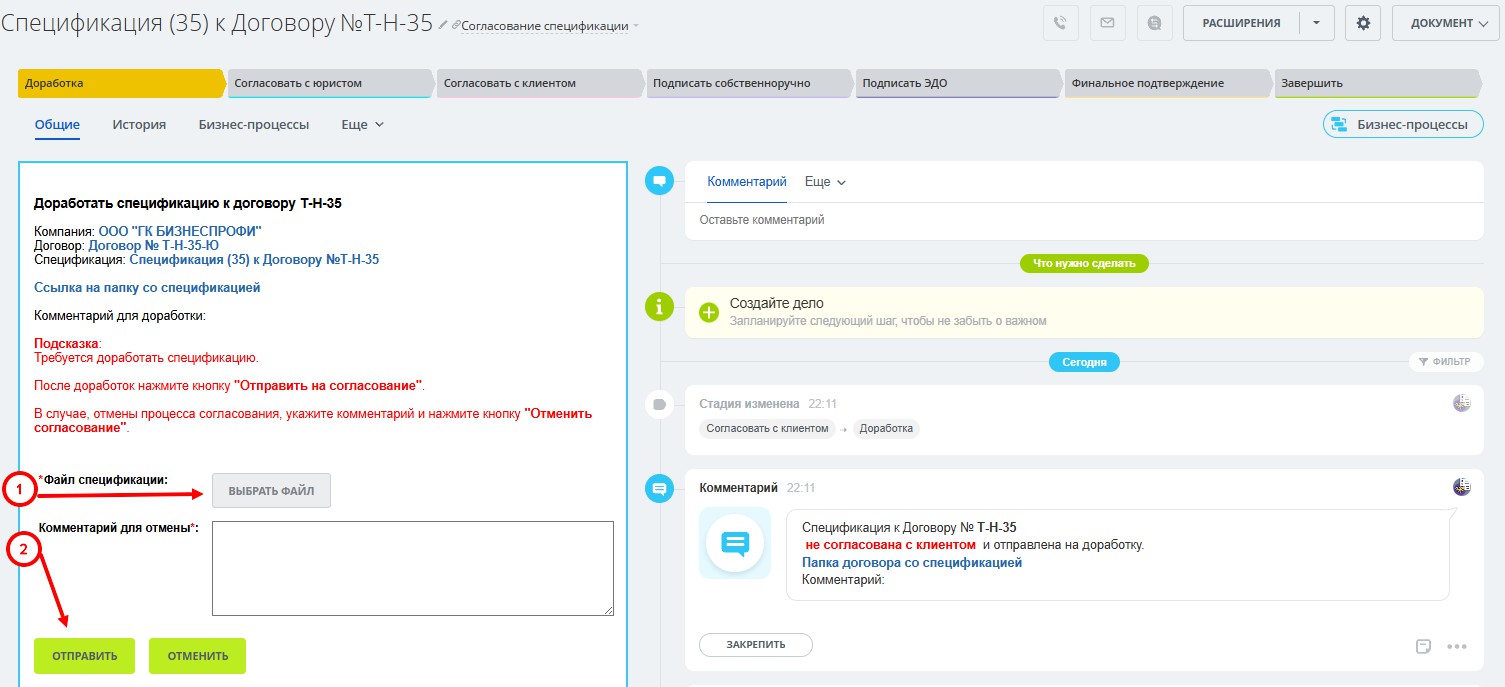Click the email envelope icon button

(x=1107, y=23)
